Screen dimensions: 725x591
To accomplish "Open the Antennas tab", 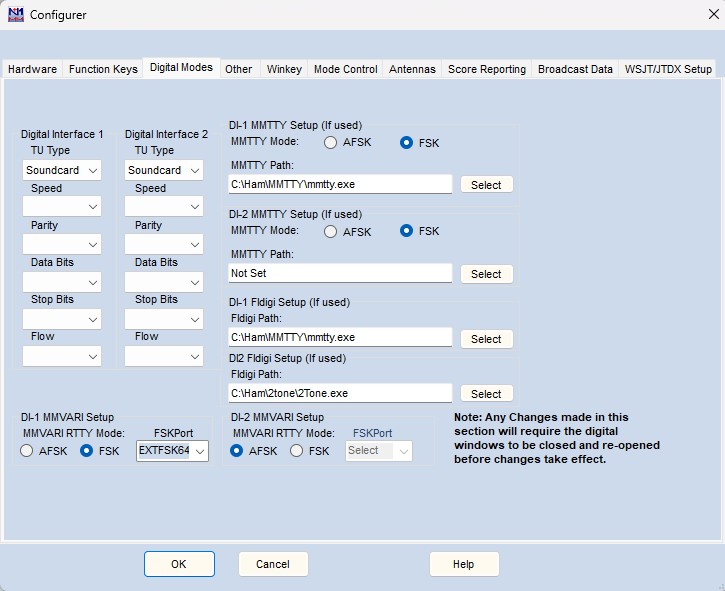I will pos(412,69).
